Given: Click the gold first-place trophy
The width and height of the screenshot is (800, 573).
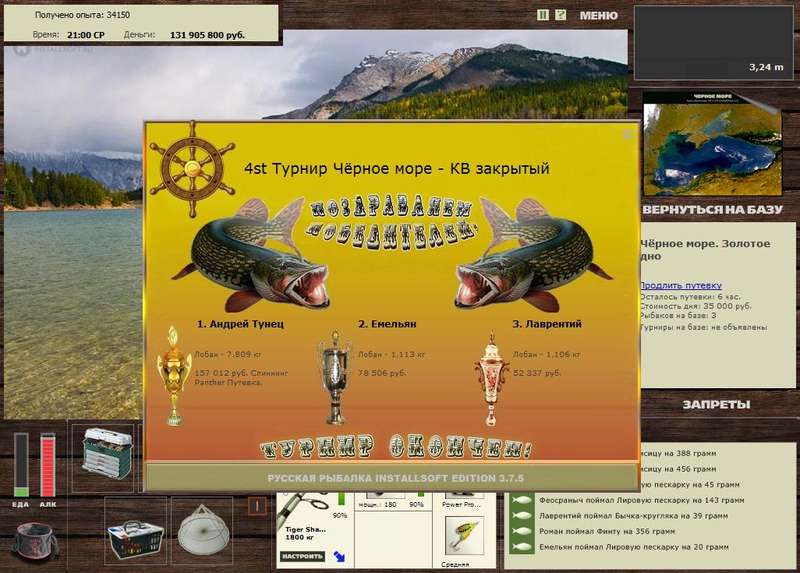Looking at the screenshot, I should (173, 376).
